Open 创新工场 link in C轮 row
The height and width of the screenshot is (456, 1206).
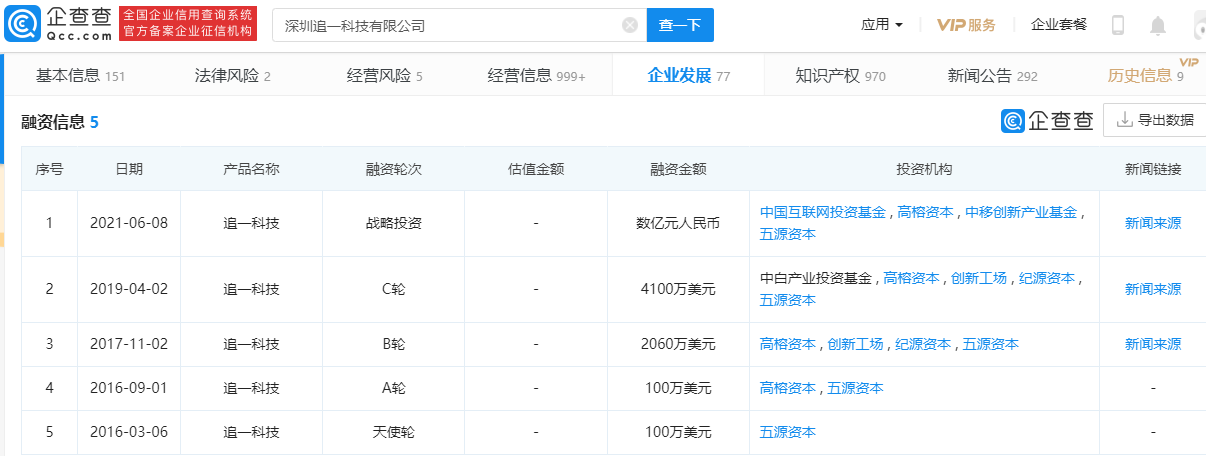[x=979, y=278]
